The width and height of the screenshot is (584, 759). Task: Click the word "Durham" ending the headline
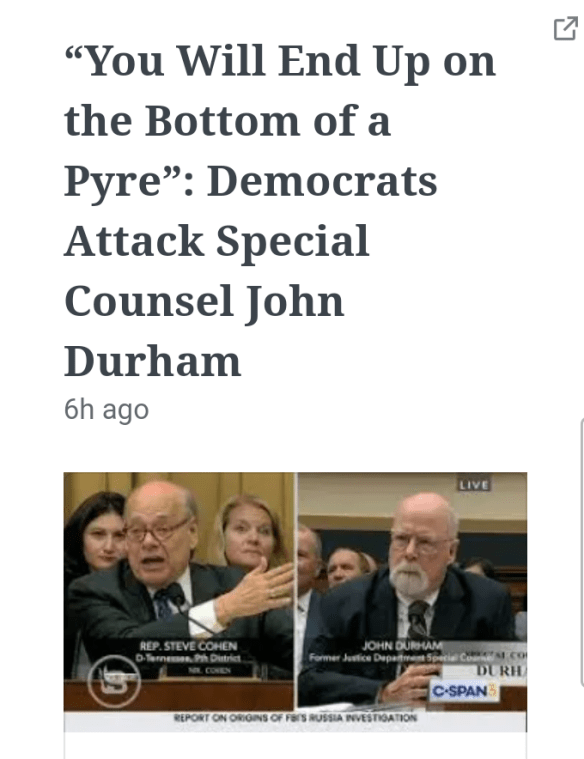(x=153, y=361)
